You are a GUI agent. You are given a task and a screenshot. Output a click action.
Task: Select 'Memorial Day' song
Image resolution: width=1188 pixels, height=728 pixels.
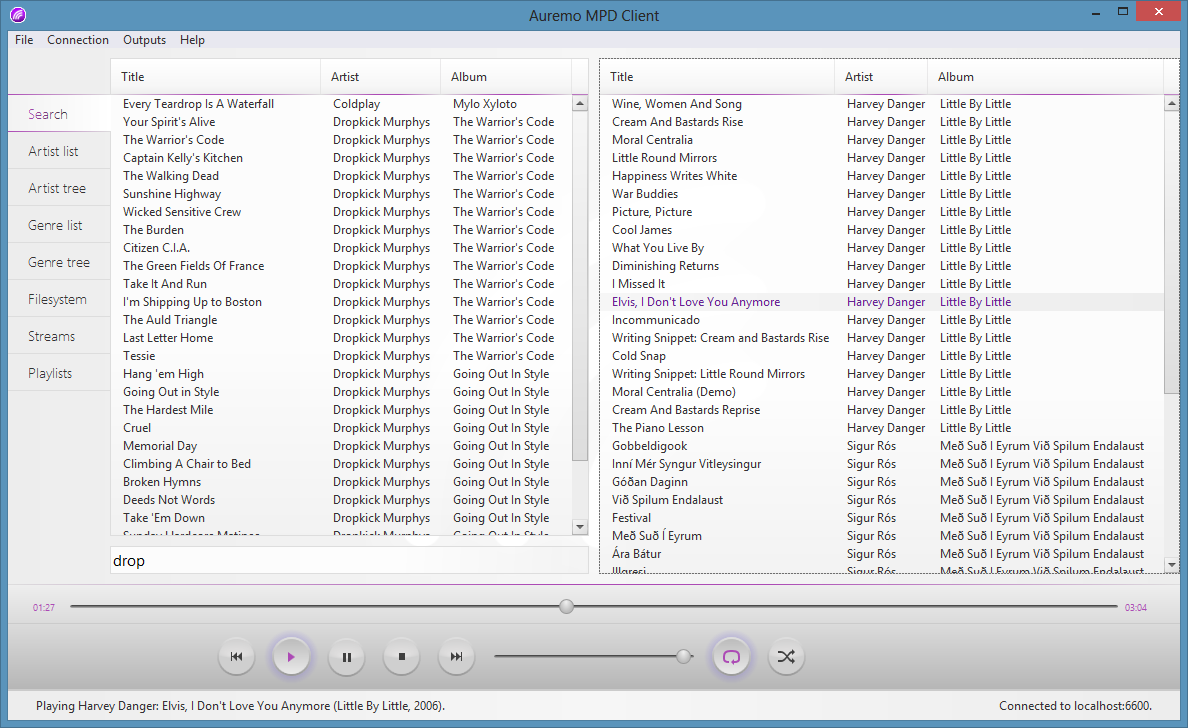[341, 446]
